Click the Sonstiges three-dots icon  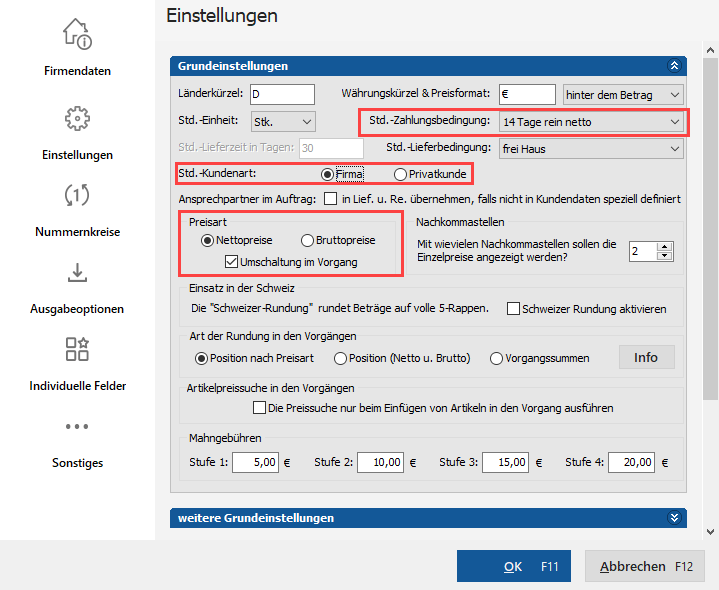[77, 426]
